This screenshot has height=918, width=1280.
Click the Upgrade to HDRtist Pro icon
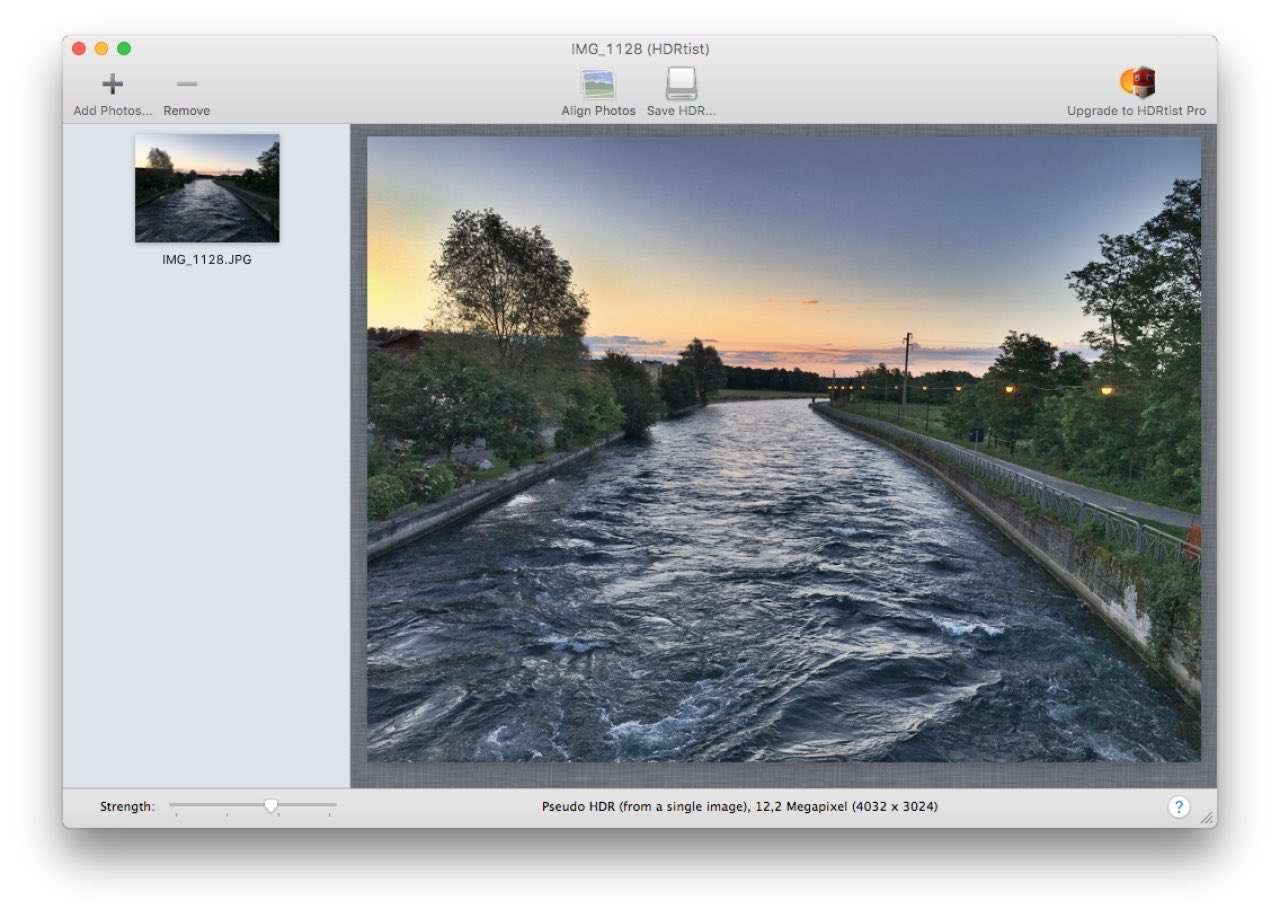point(1137,83)
